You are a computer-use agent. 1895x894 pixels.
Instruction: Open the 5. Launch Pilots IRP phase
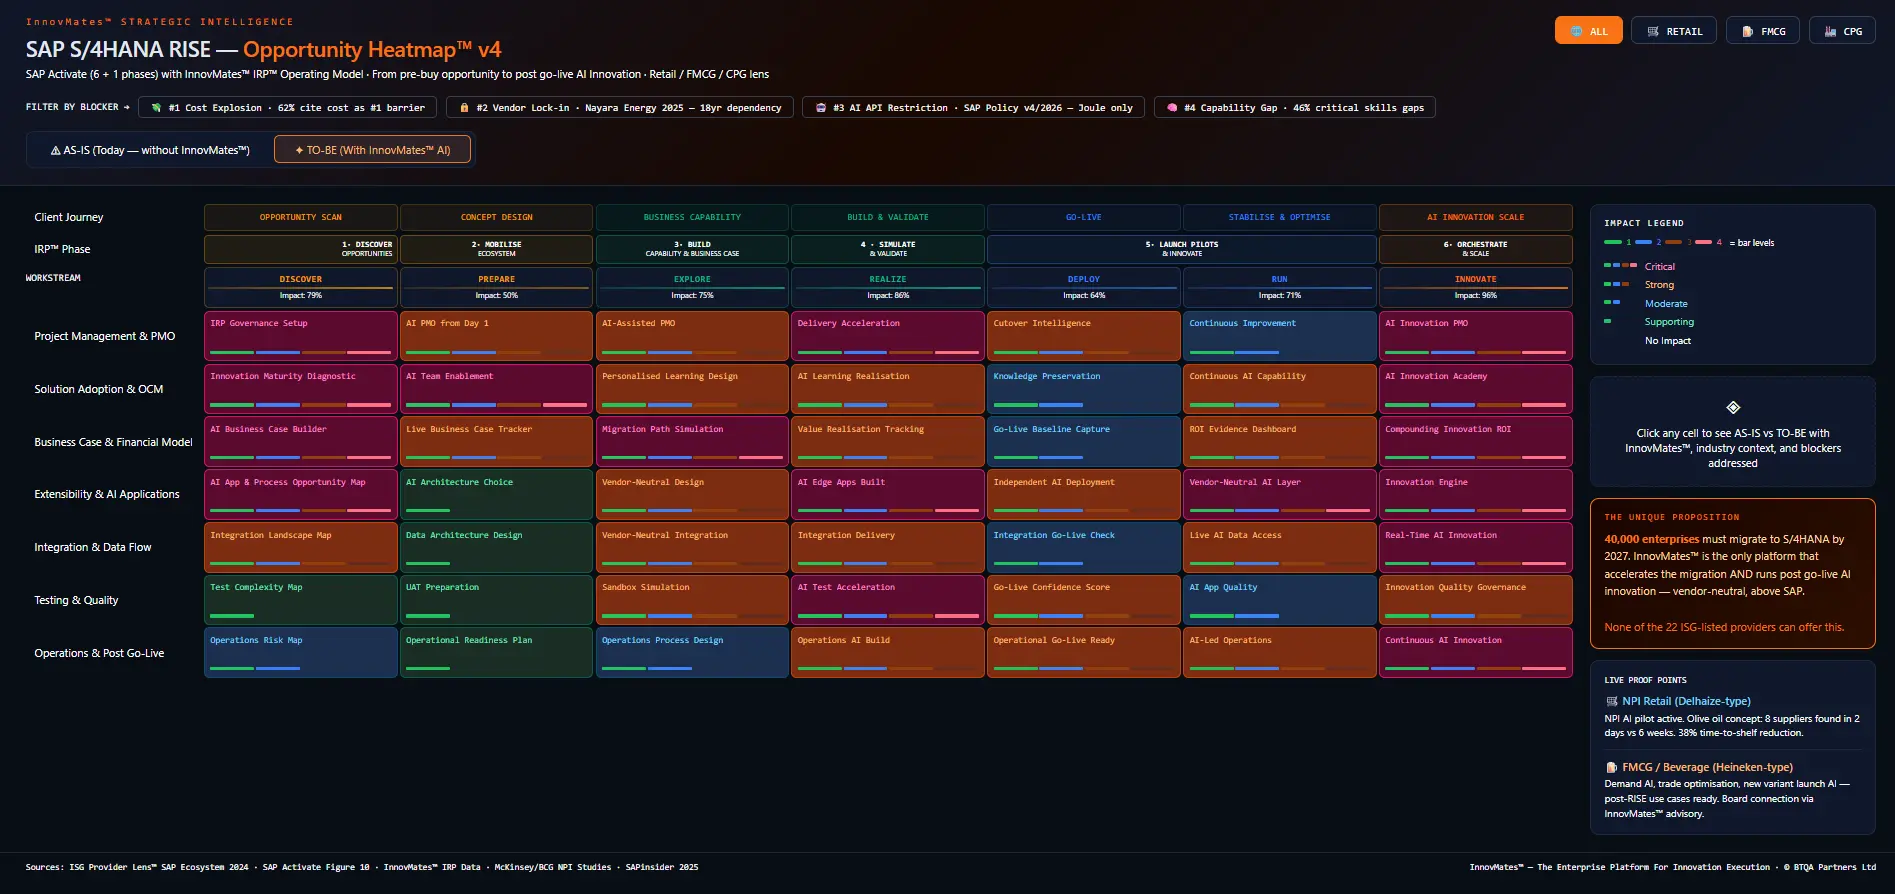1181,249
